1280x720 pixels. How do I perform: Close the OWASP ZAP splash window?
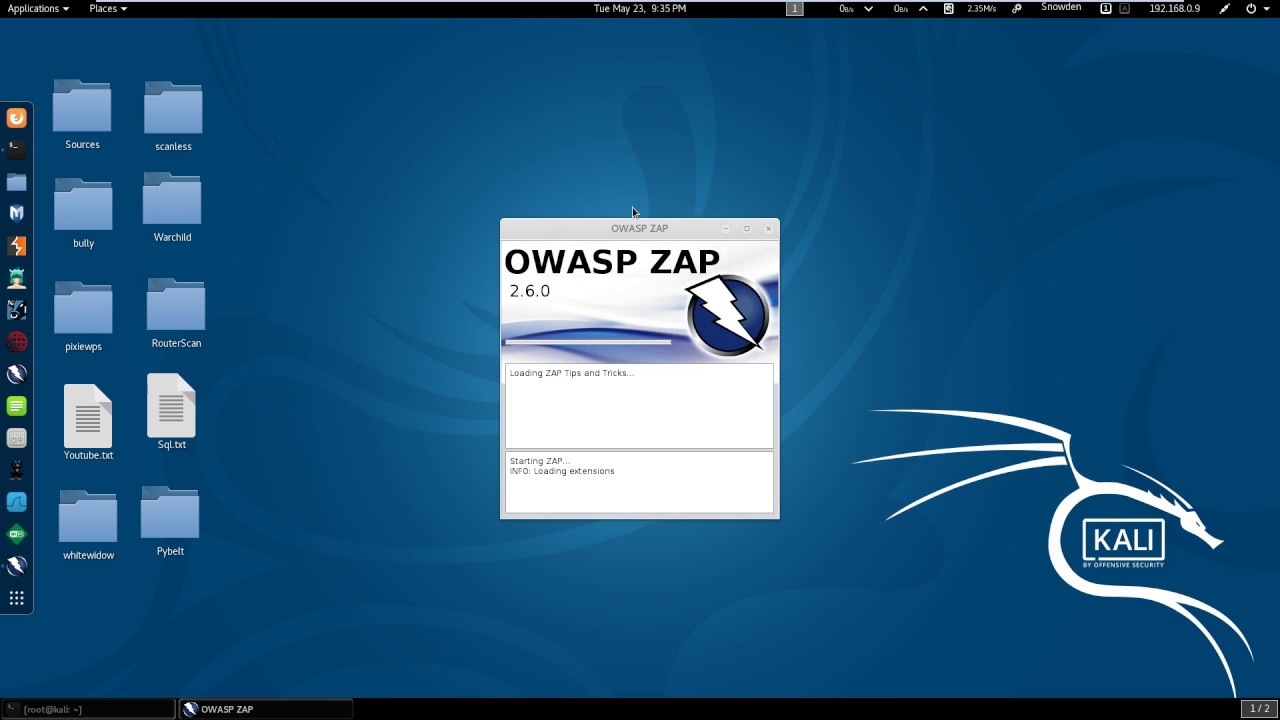pyautogui.click(x=768, y=229)
